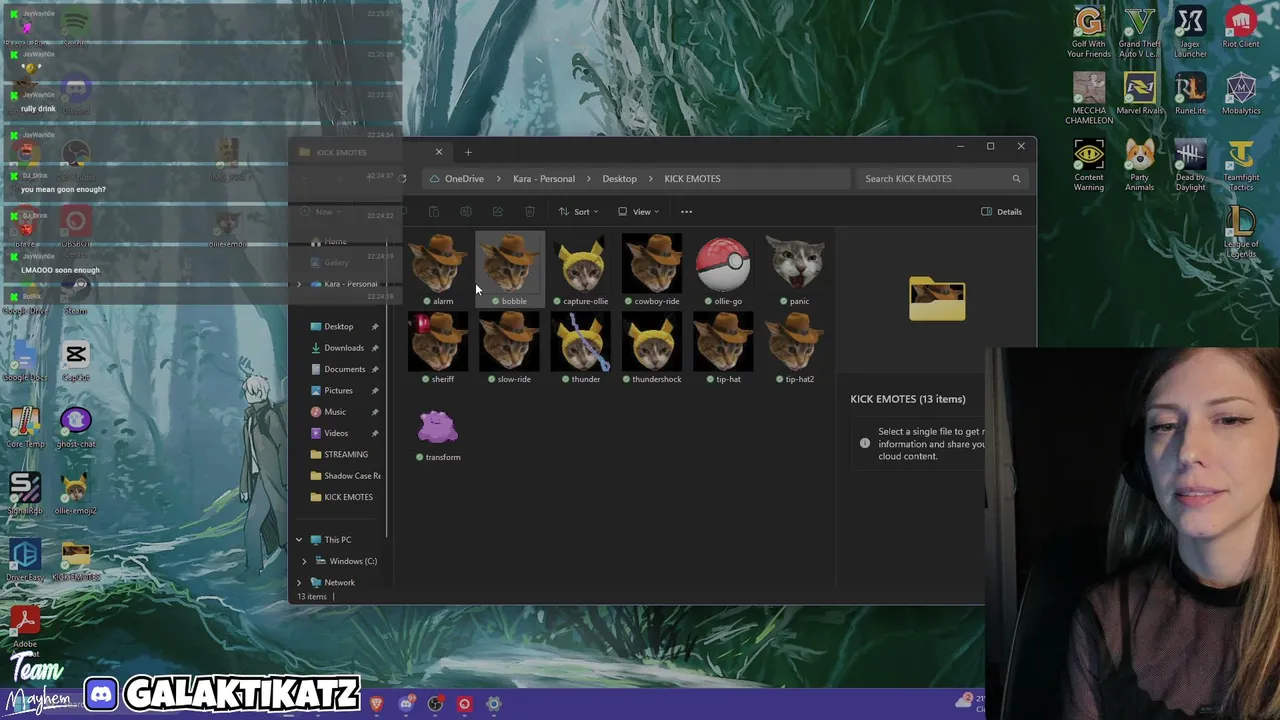Click the search magnifier icon
Viewport: 1280px width, 720px height.
pyautogui.click(x=1016, y=179)
